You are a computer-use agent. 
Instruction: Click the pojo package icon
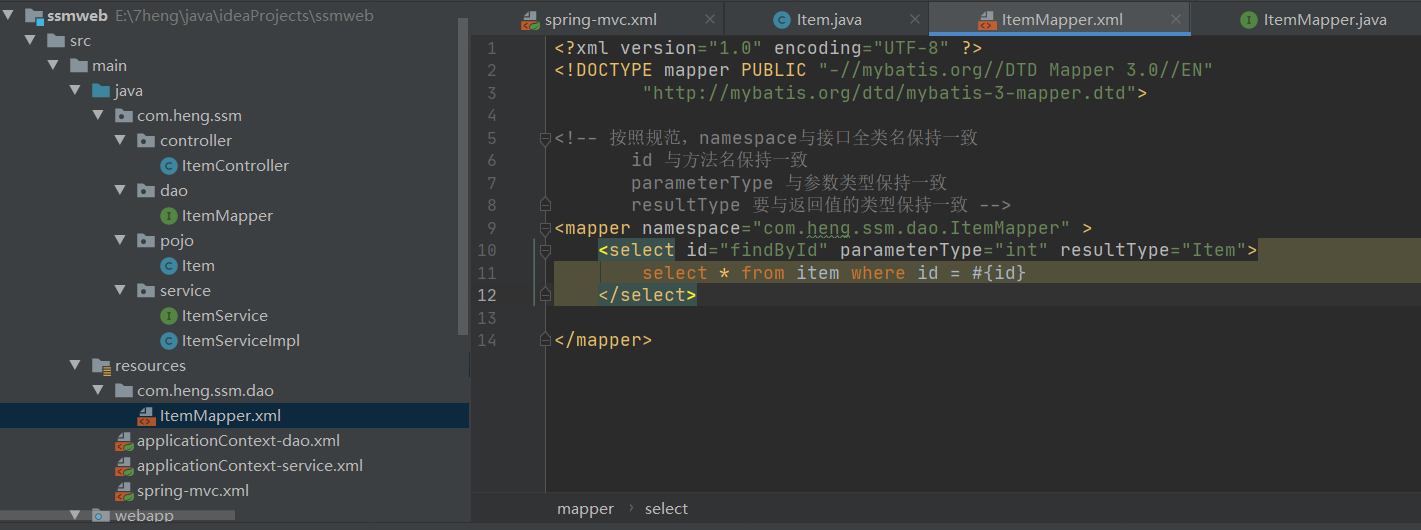pyautogui.click(x=146, y=241)
